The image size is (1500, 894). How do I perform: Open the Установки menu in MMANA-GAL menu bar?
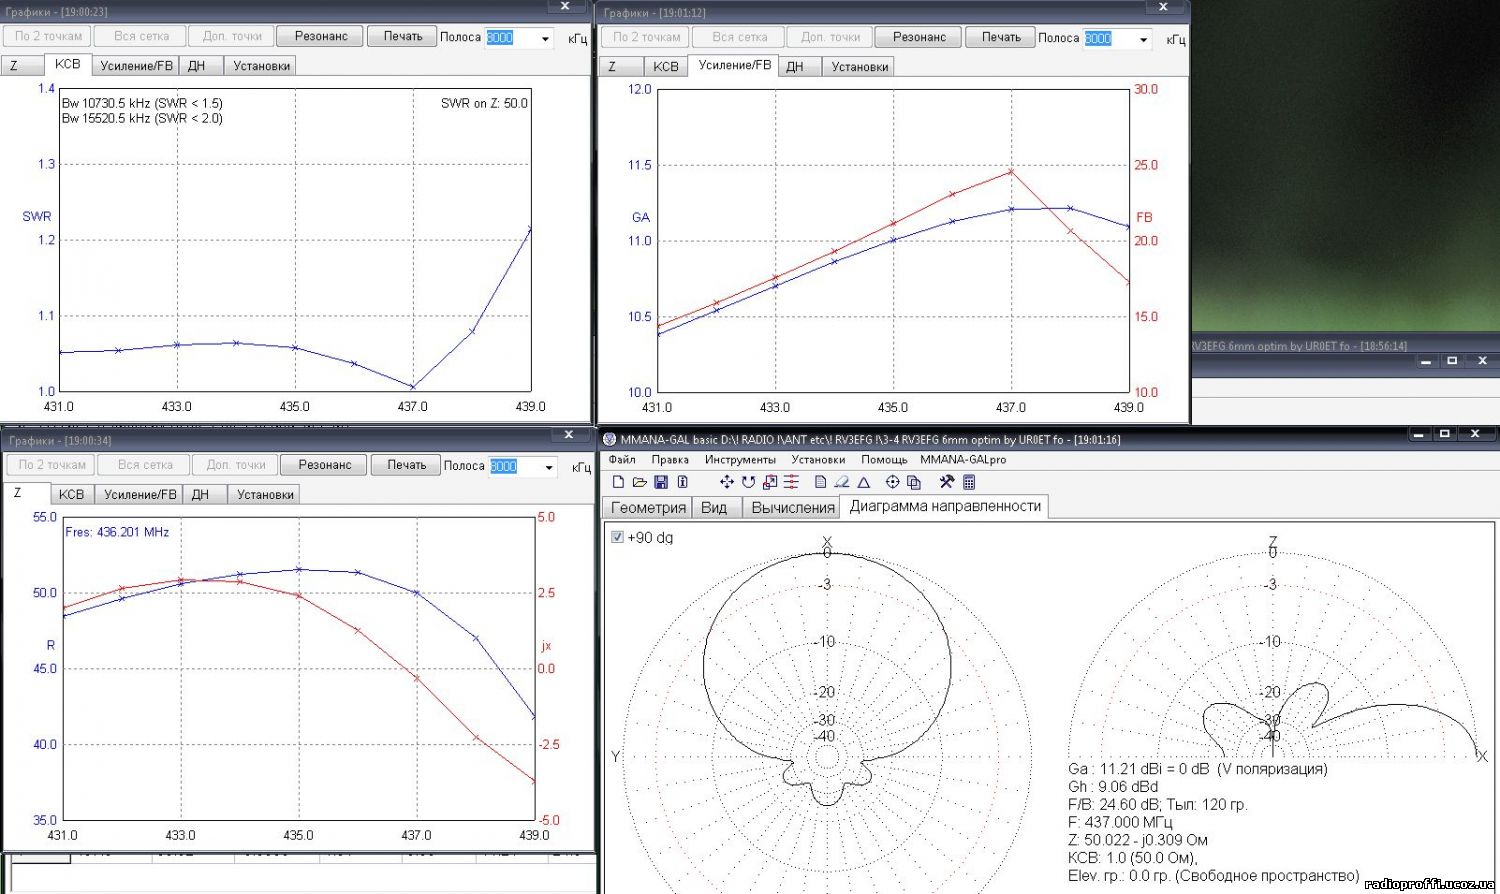818,460
